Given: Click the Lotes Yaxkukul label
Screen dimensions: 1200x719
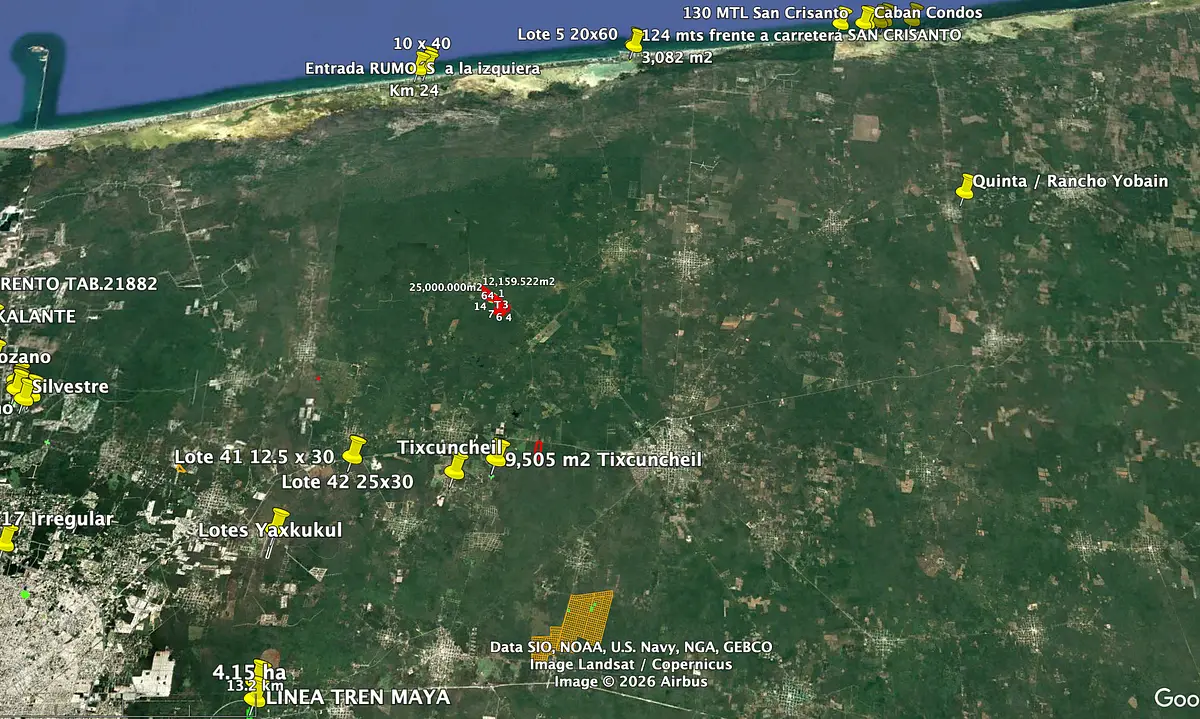Looking at the screenshot, I should click(270, 530).
